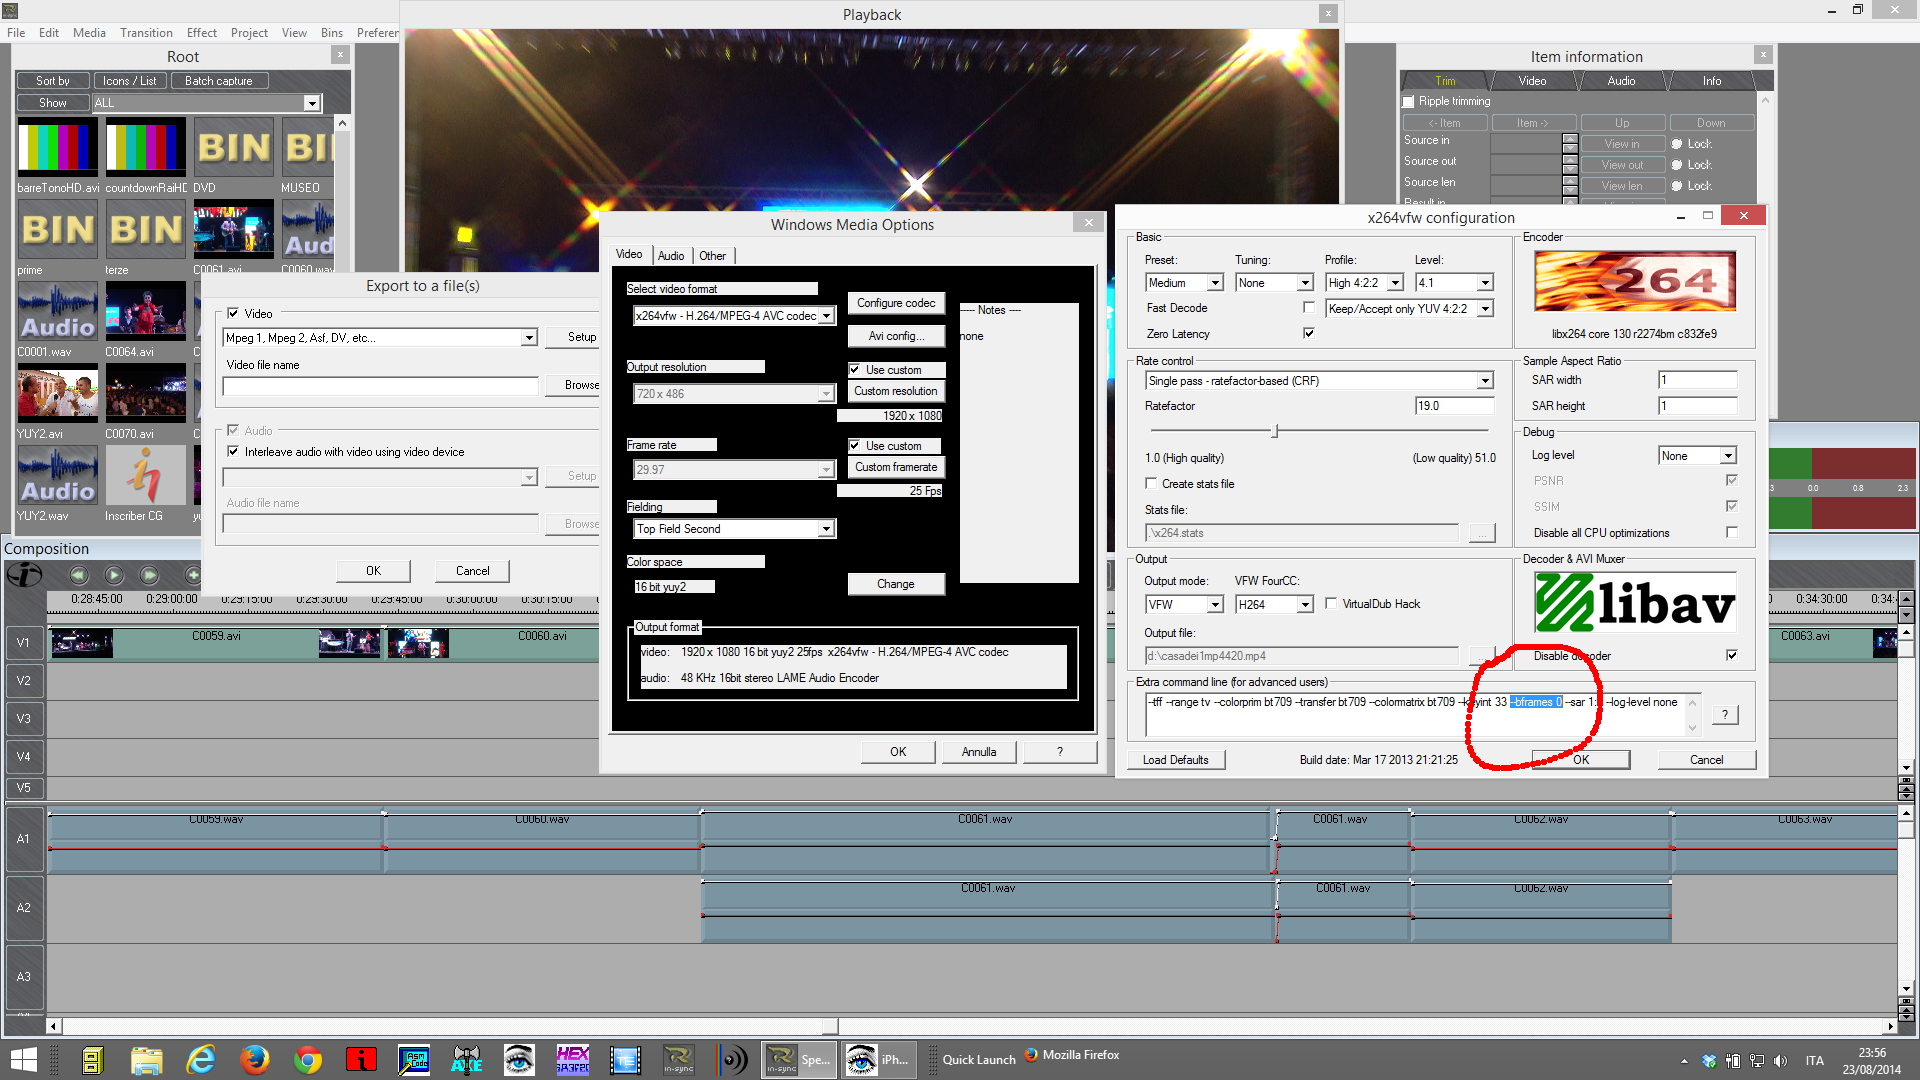This screenshot has height=1080, width=1920.
Task: Uncheck Use custom for output resolution
Action: [855, 370]
